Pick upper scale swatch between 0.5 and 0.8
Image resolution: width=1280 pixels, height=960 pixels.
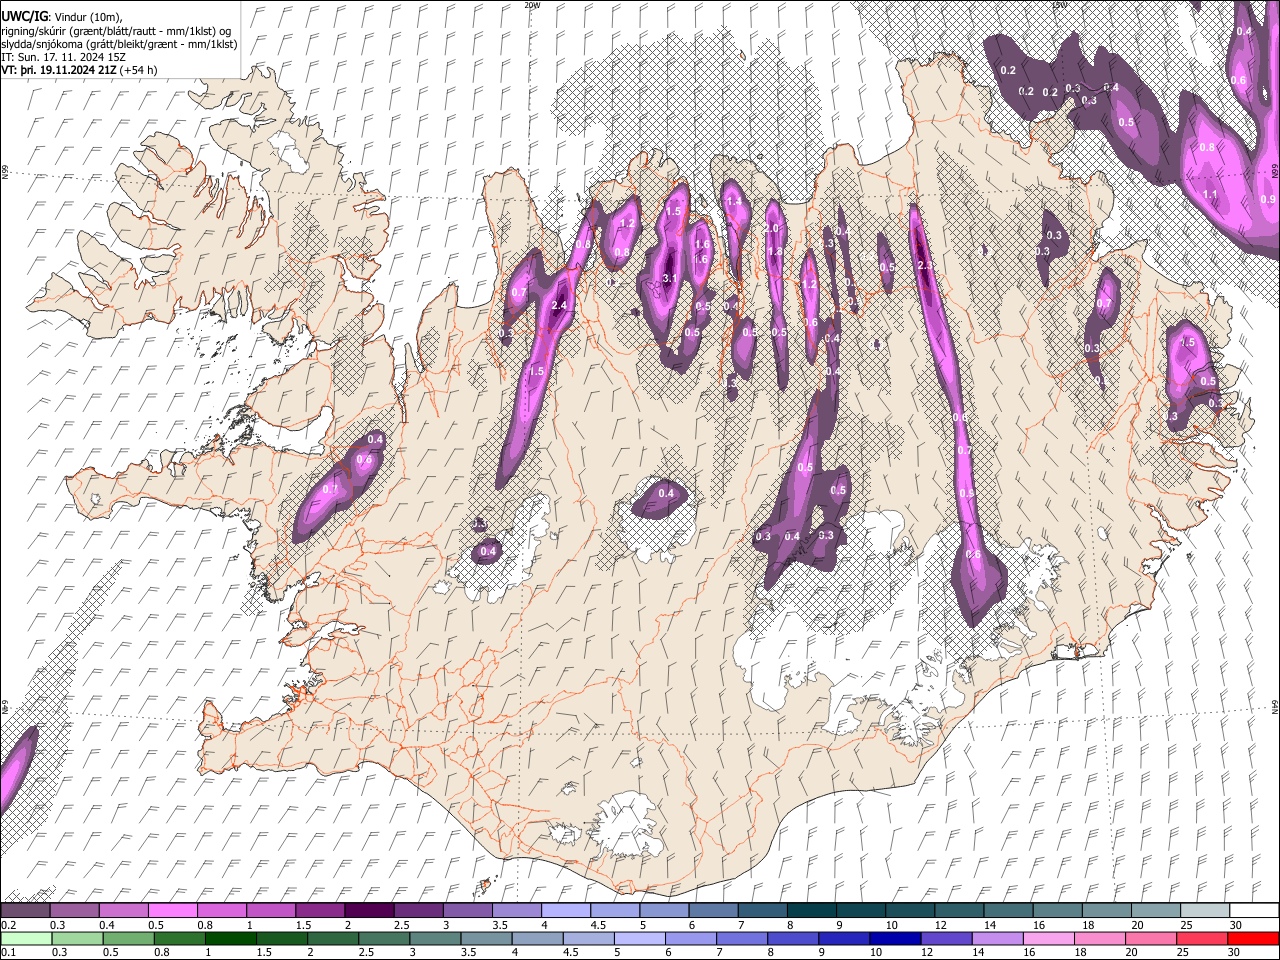(171, 910)
